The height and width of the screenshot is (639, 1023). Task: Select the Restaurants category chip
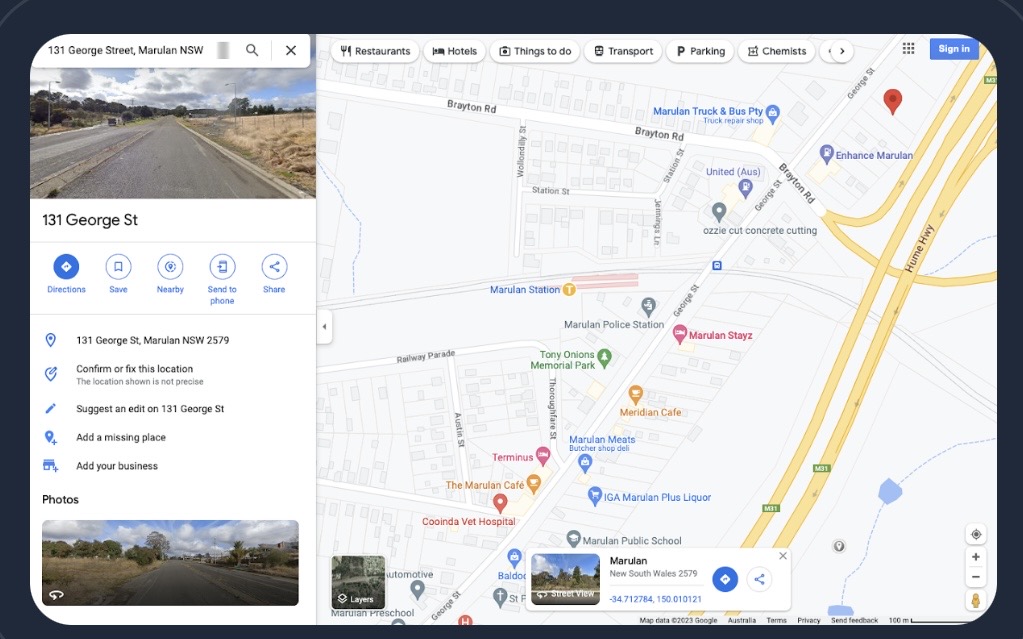[x=375, y=51]
